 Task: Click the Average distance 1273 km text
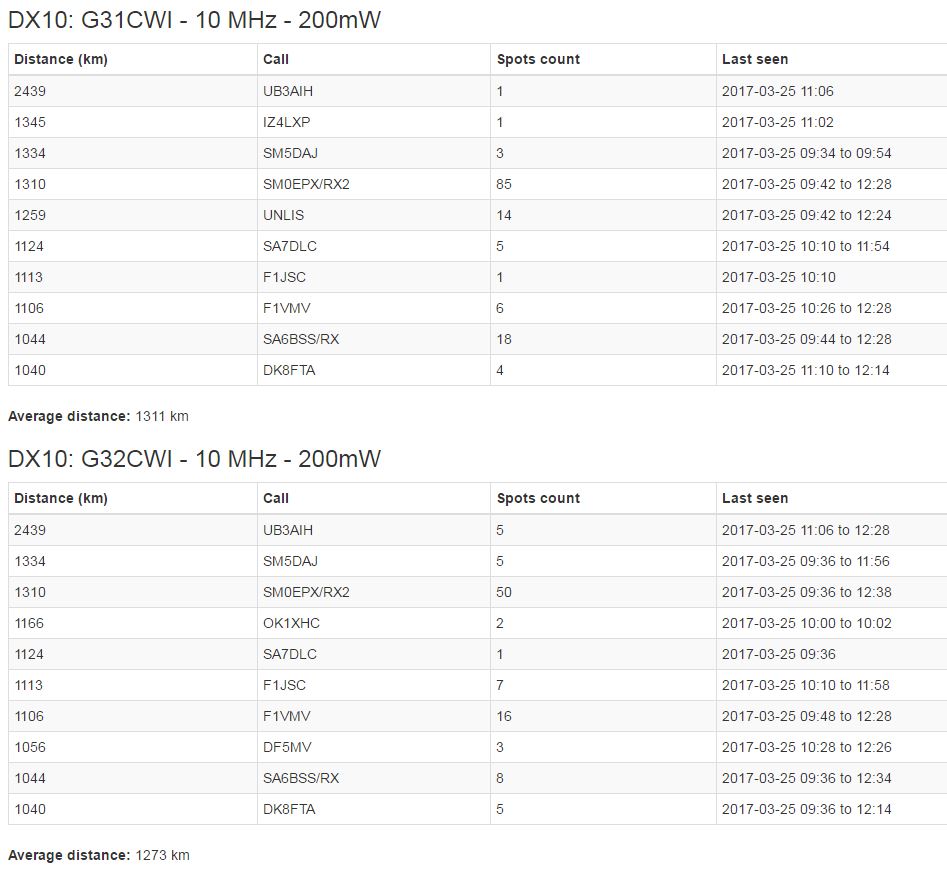click(98, 855)
